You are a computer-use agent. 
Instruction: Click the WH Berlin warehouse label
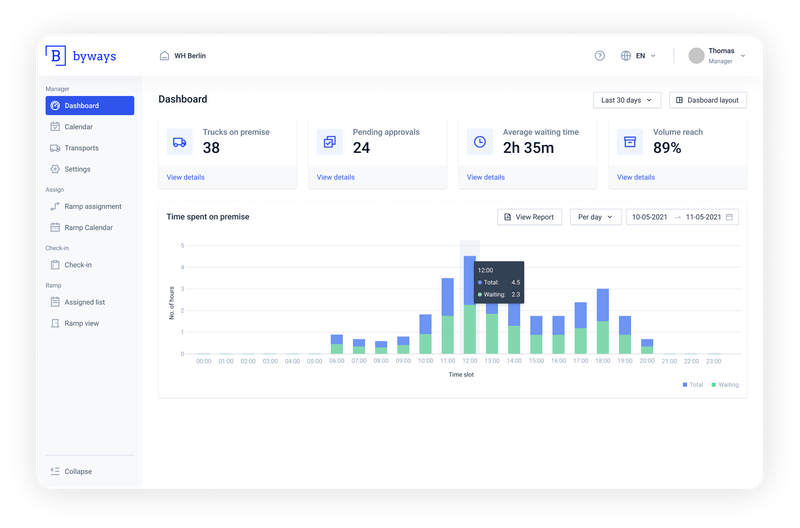(190, 56)
